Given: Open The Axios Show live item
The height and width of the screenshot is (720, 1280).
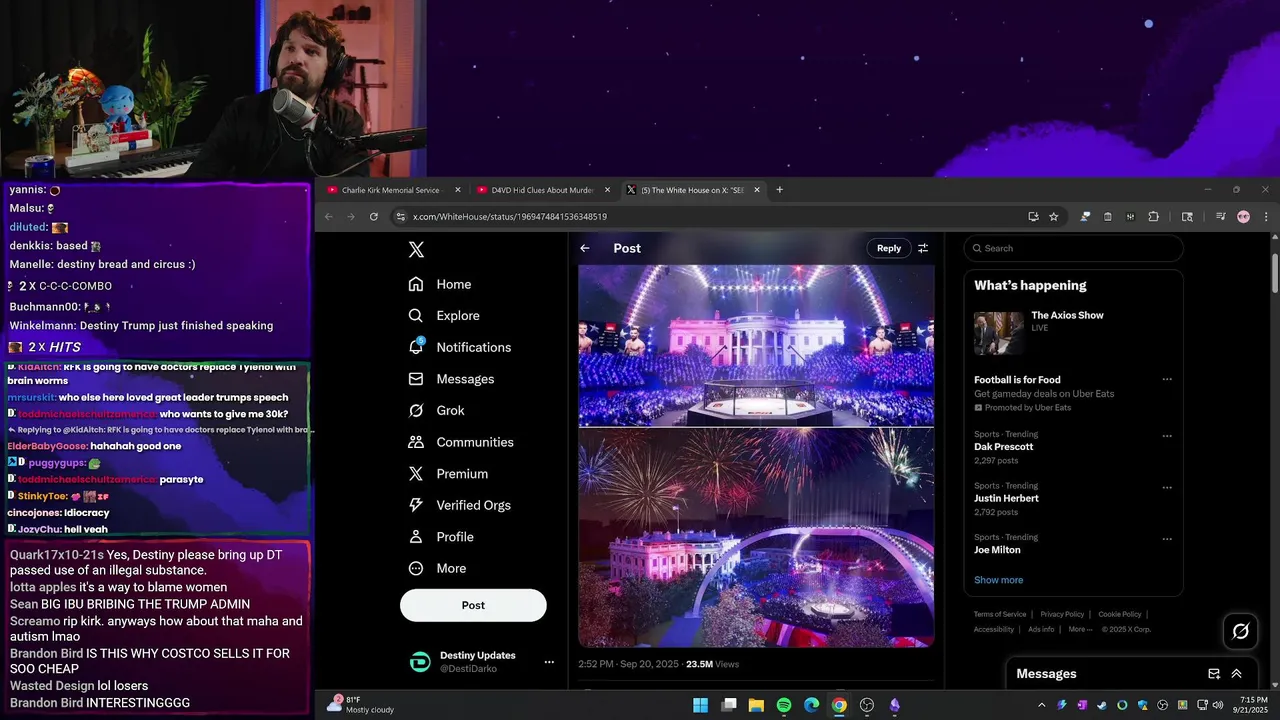Looking at the screenshot, I should point(1073,332).
